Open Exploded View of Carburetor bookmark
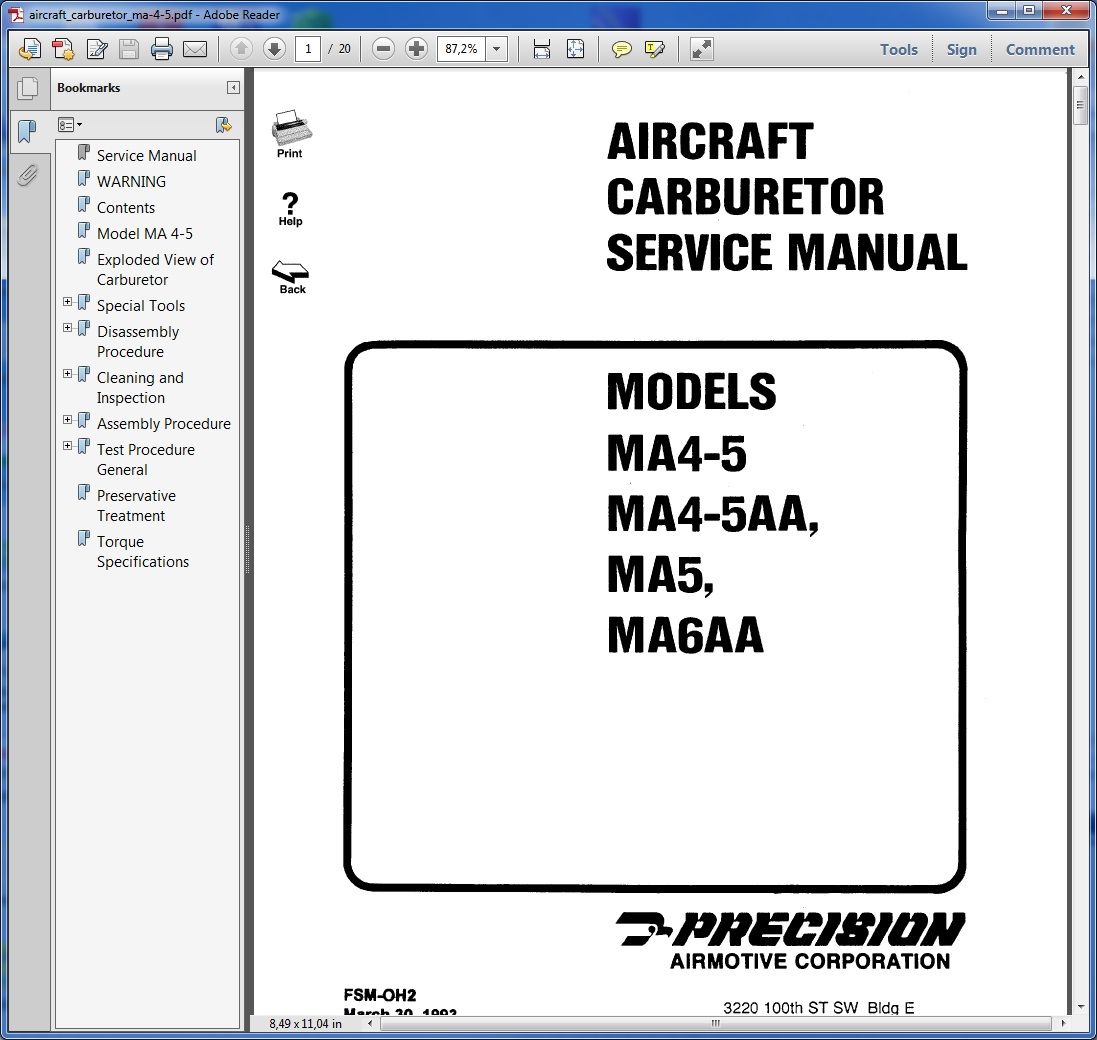Screen dimensions: 1097x1040 pos(155,269)
